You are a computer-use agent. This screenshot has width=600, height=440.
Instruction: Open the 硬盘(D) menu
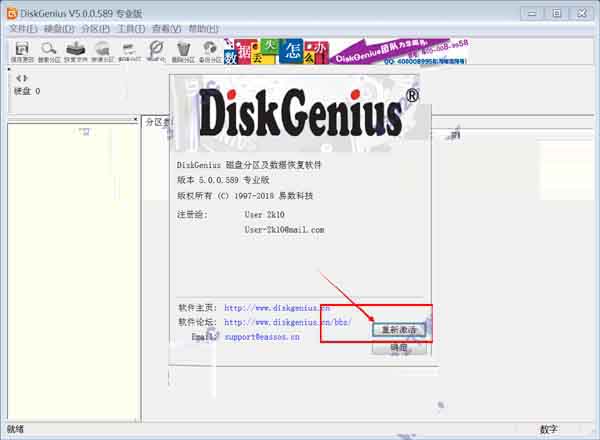[x=59, y=29]
